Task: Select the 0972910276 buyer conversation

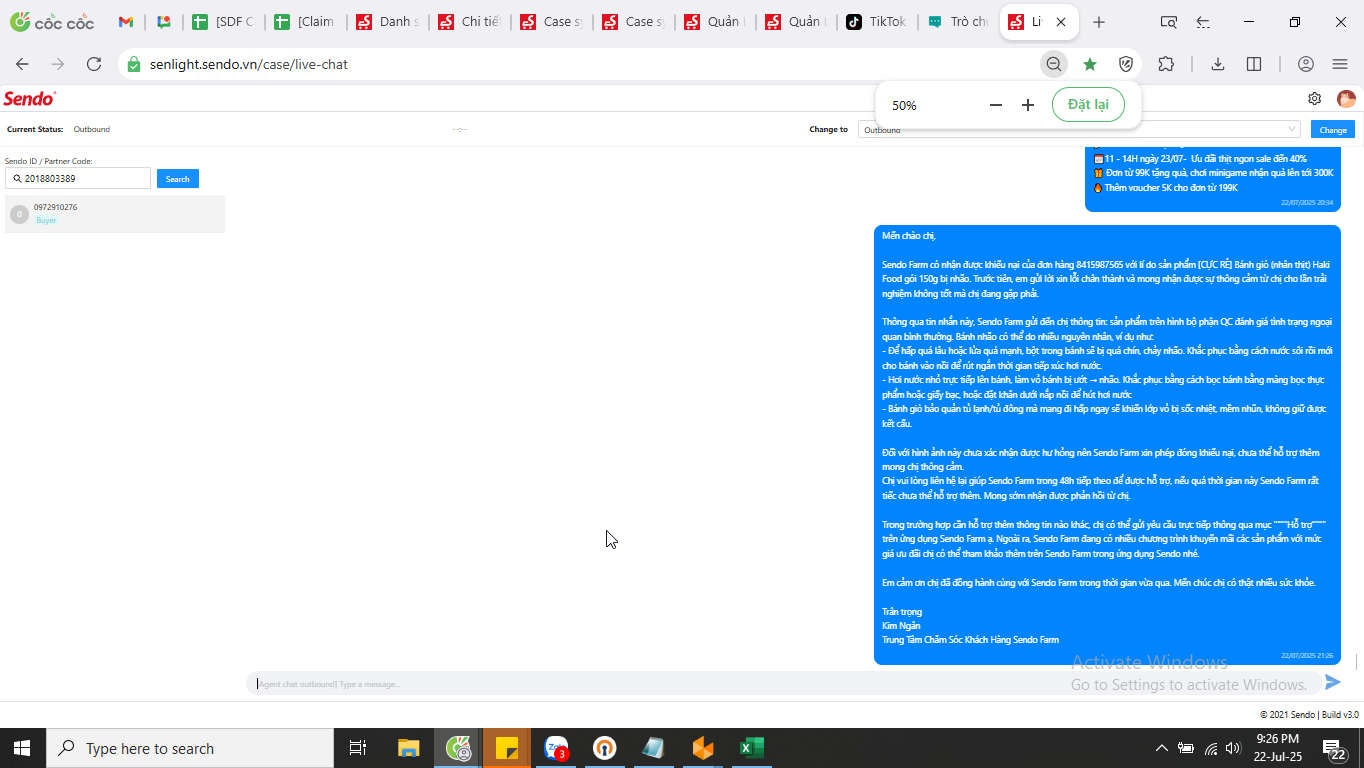Action: click(115, 214)
